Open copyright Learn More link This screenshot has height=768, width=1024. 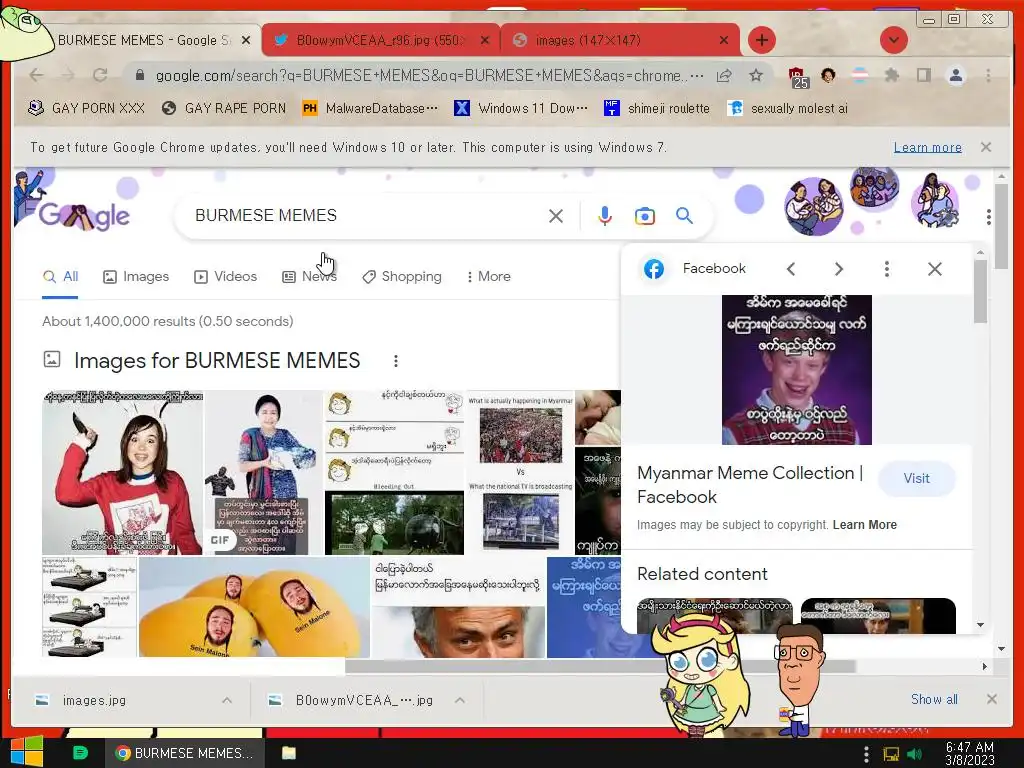(865, 524)
